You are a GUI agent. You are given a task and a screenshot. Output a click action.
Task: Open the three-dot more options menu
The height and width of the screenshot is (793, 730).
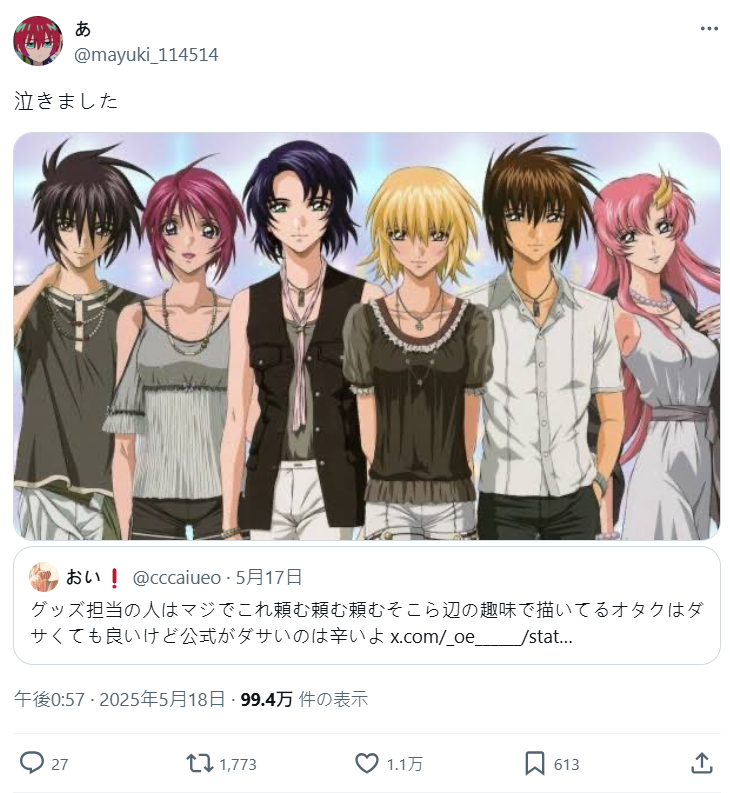(709, 29)
